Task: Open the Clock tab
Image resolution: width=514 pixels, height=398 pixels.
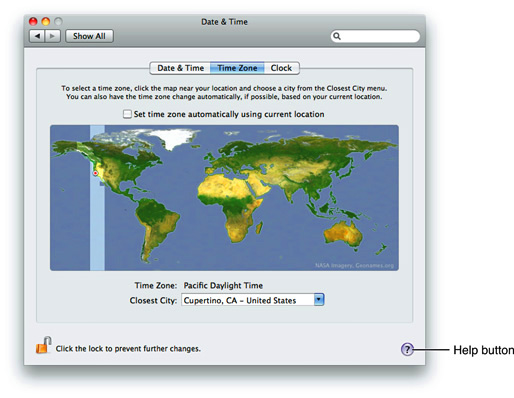Action: tap(281, 68)
